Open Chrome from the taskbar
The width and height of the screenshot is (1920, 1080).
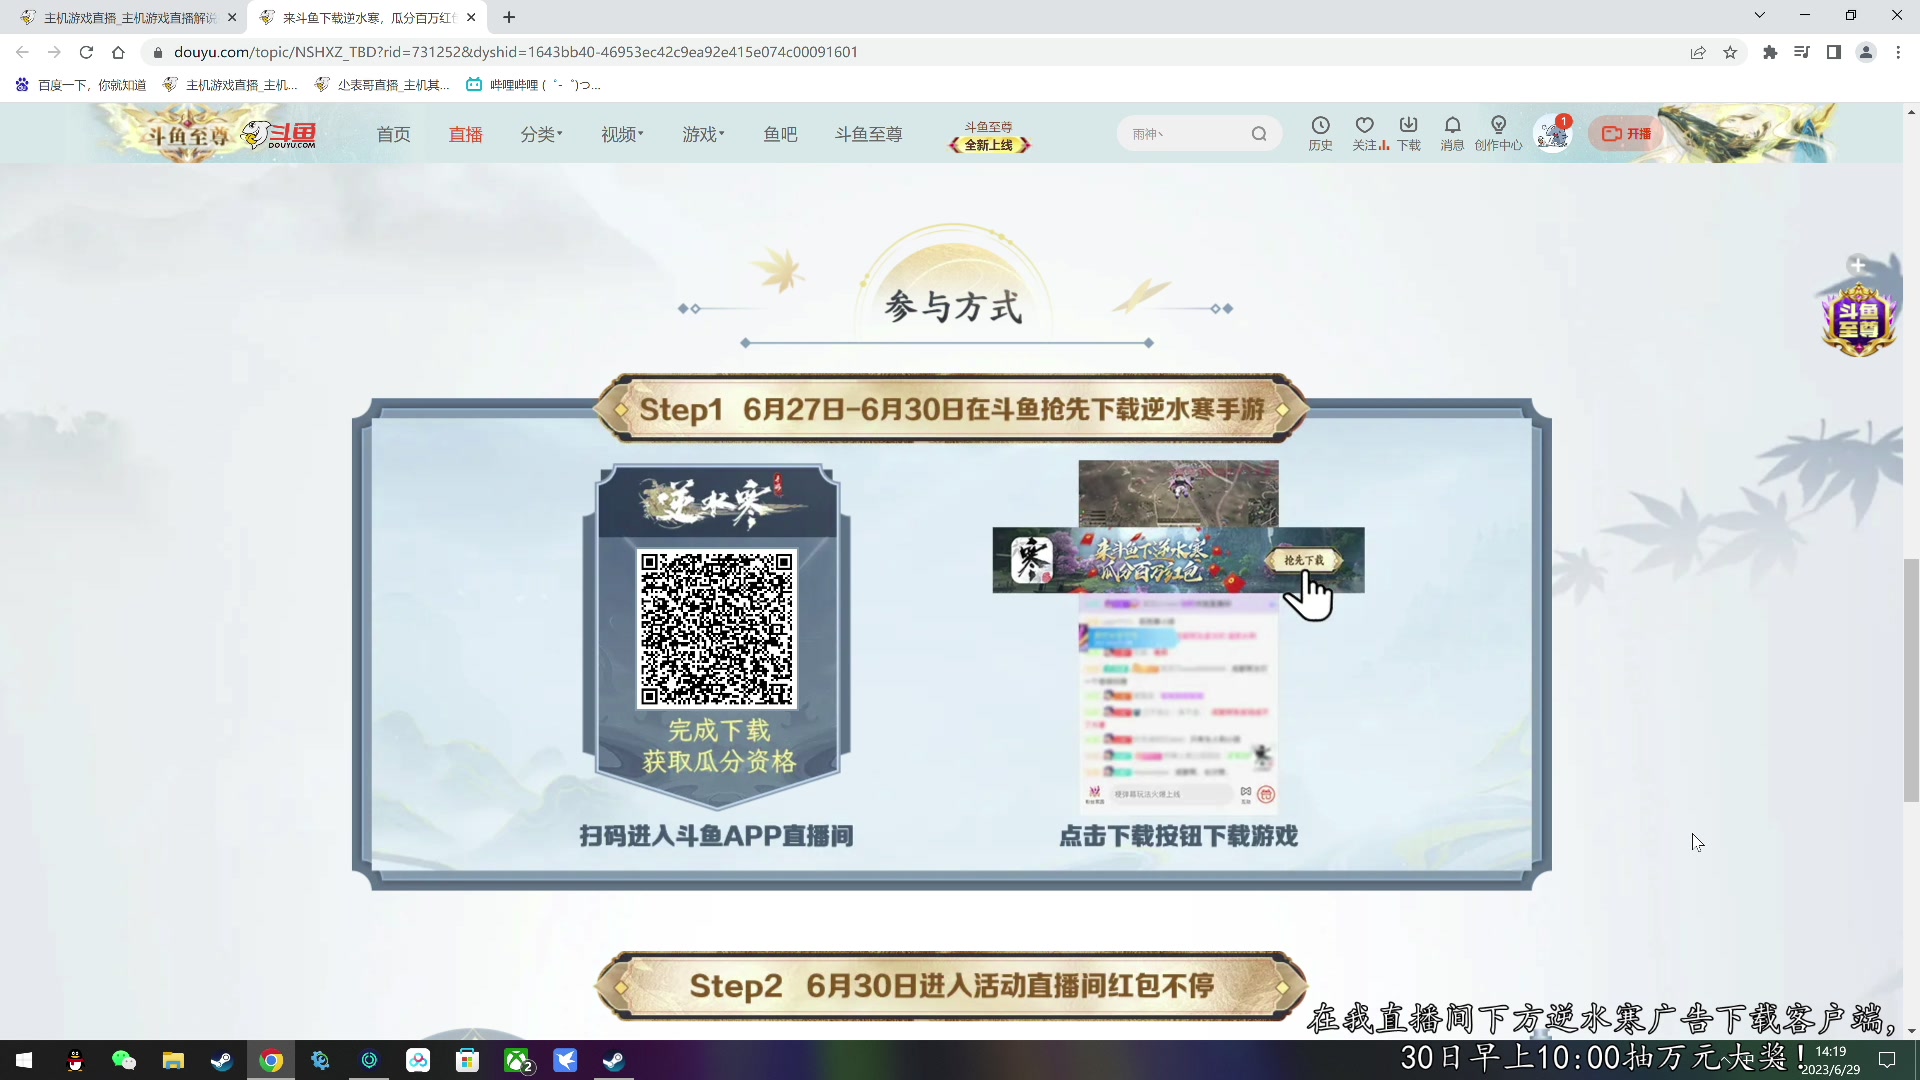click(x=271, y=1060)
